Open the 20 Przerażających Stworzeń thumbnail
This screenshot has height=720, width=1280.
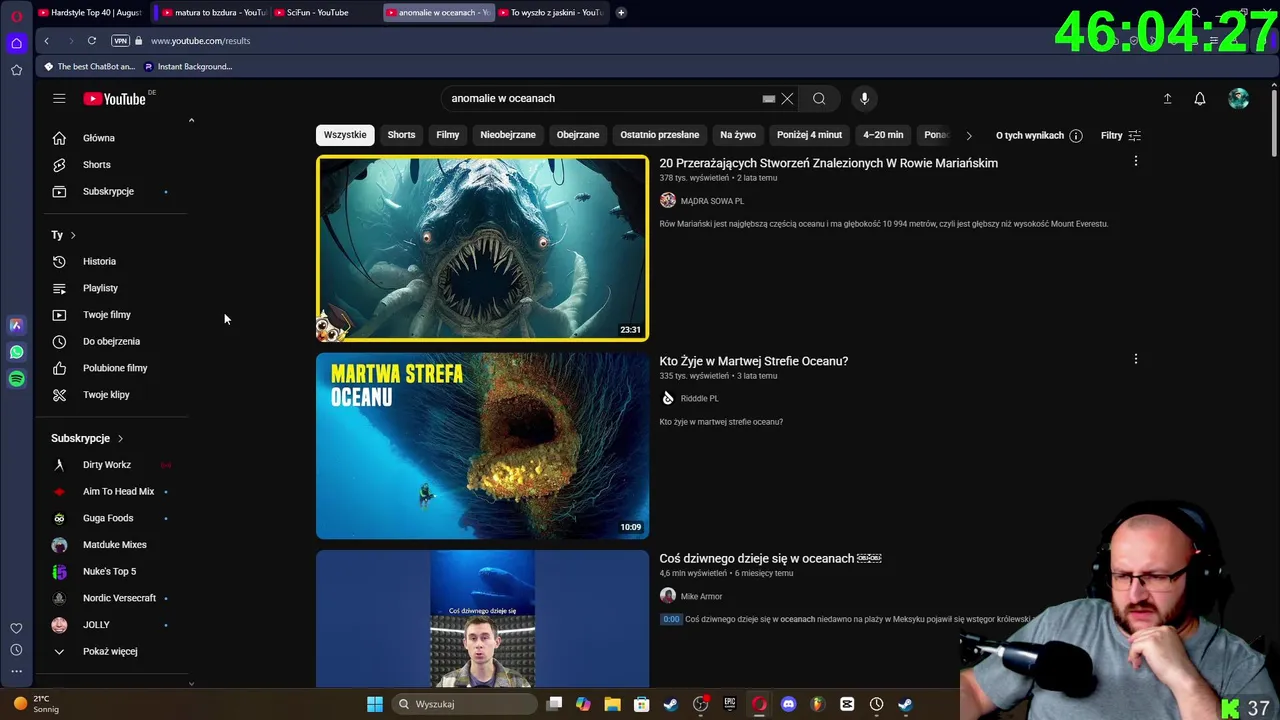482,248
